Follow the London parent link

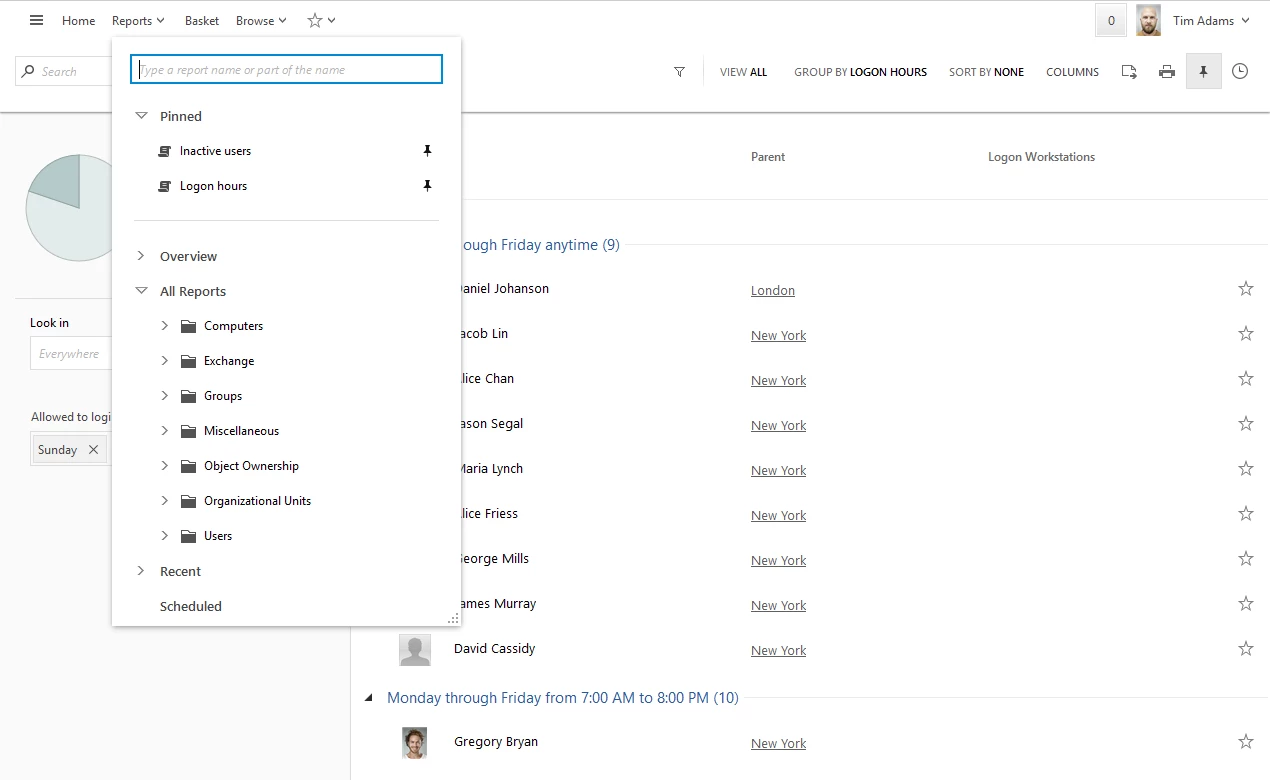coord(773,290)
